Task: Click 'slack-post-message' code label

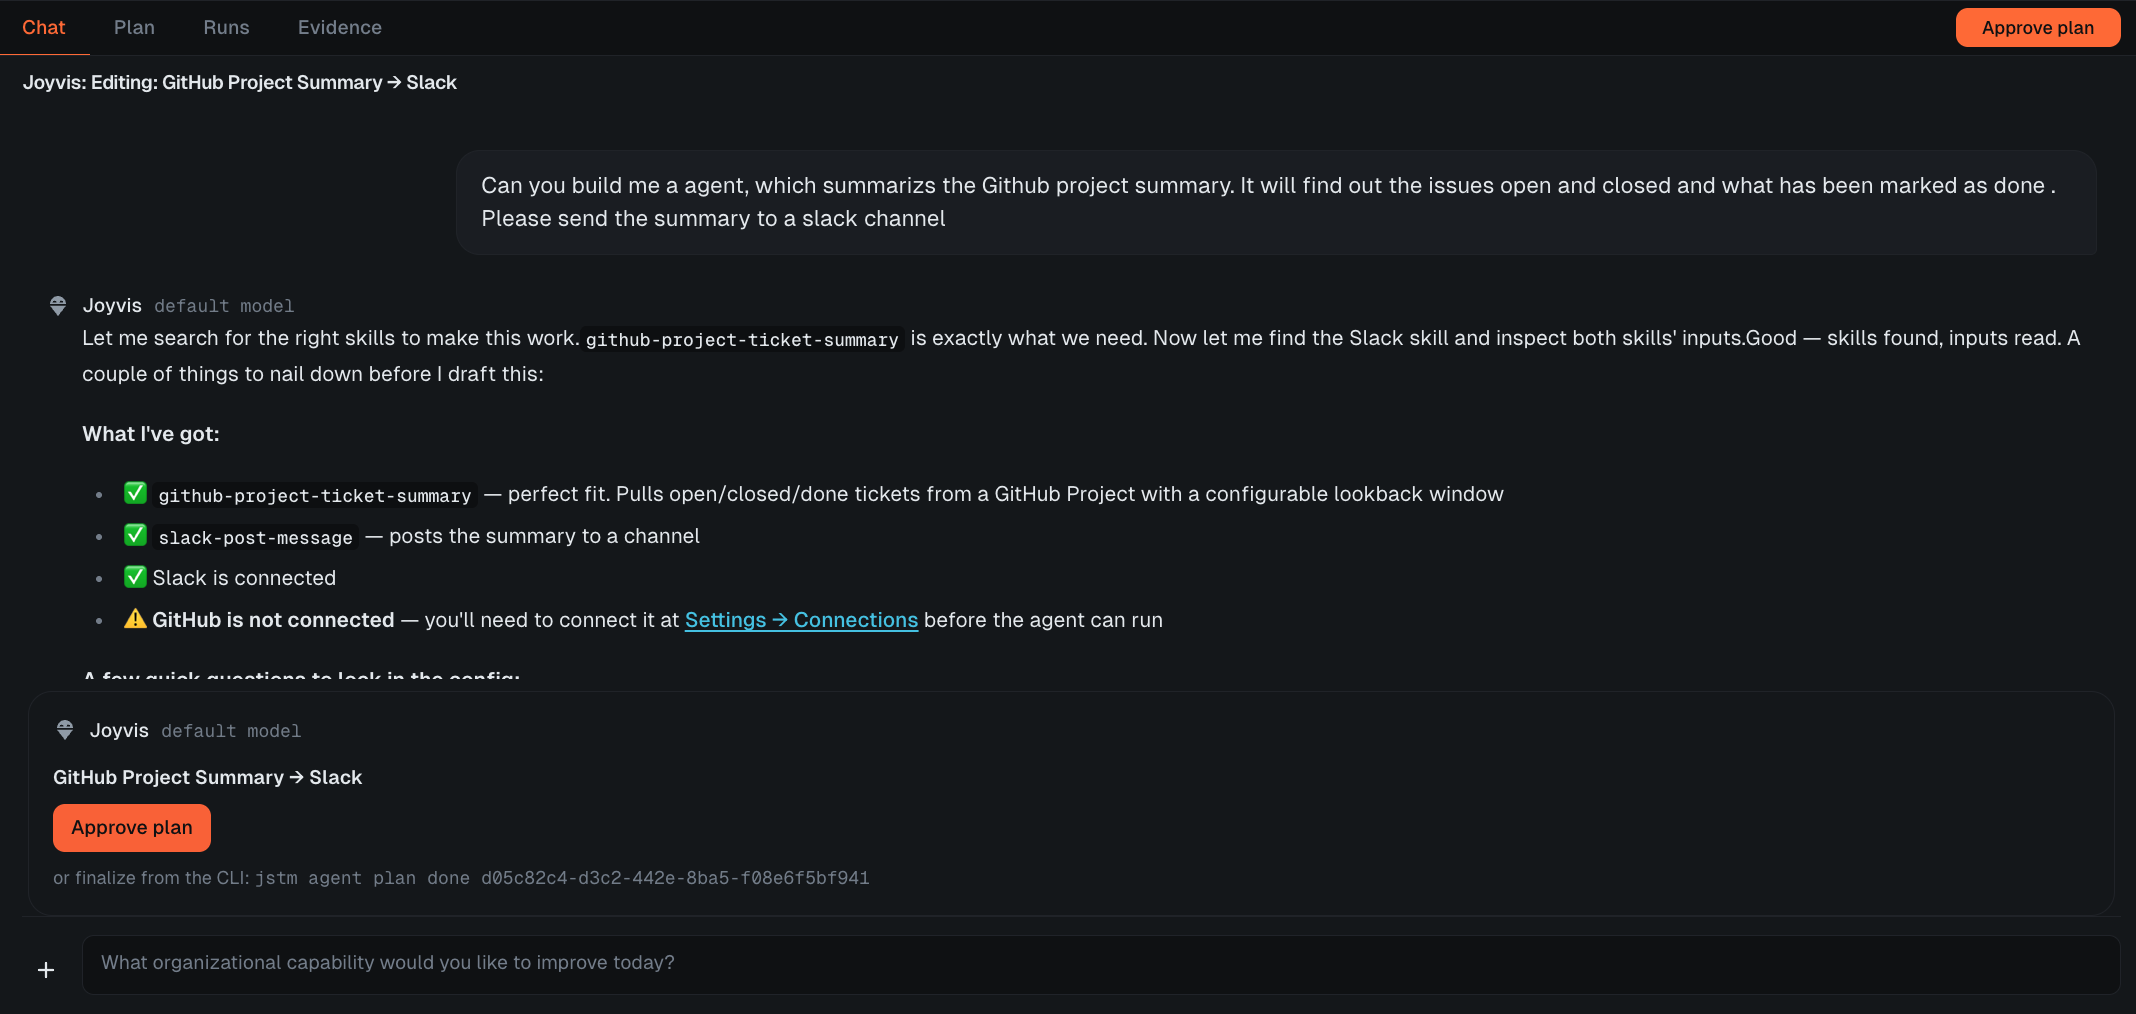Action: tap(256, 537)
